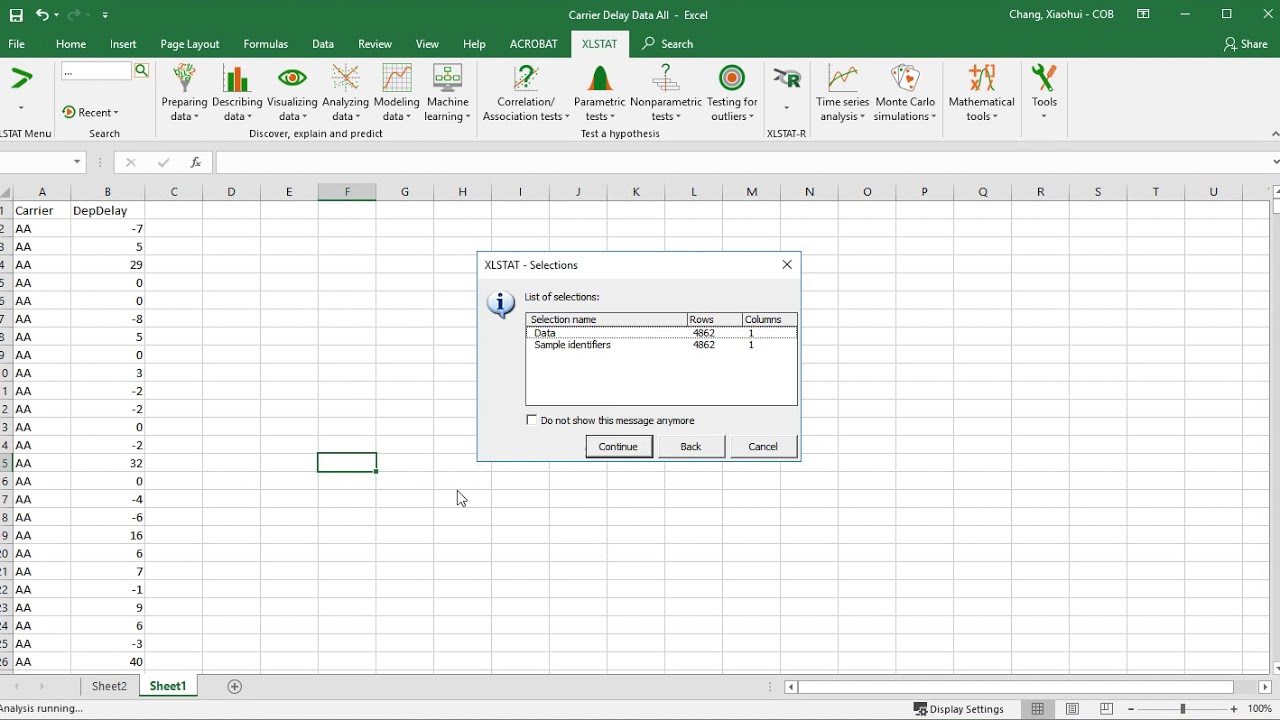Click the insert function fx icon
This screenshot has width=1280, height=720.
click(x=196, y=162)
